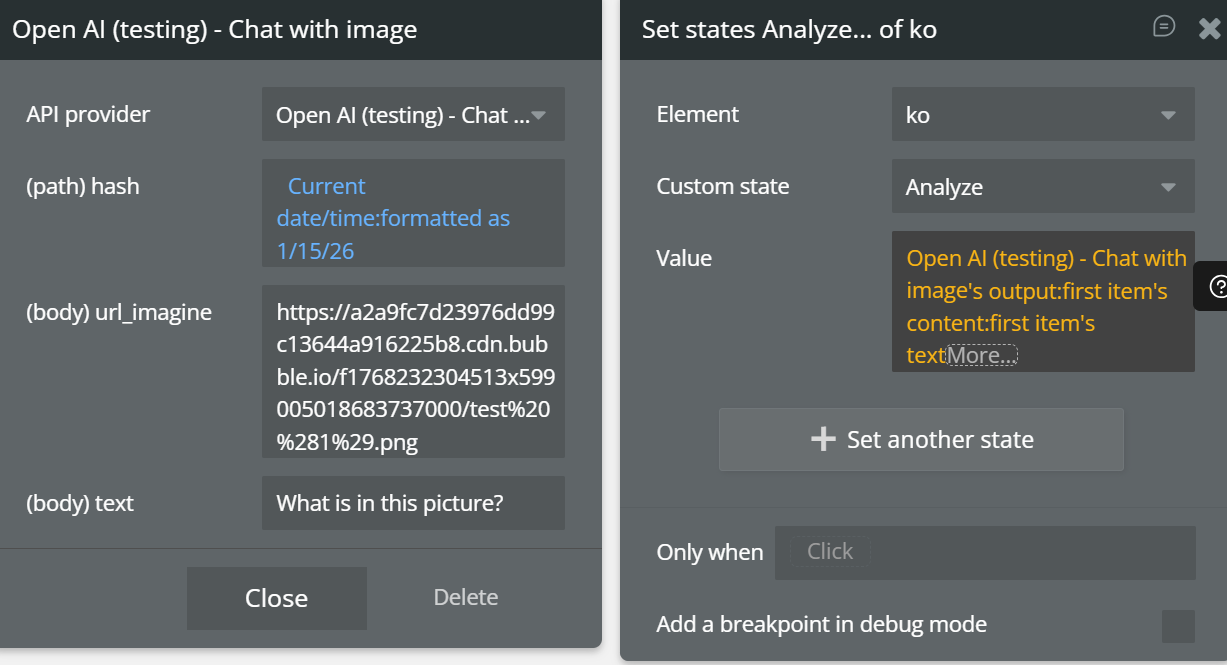The image size is (1227, 665).
Task: Close the Set states panel with X
Action: [1209, 29]
